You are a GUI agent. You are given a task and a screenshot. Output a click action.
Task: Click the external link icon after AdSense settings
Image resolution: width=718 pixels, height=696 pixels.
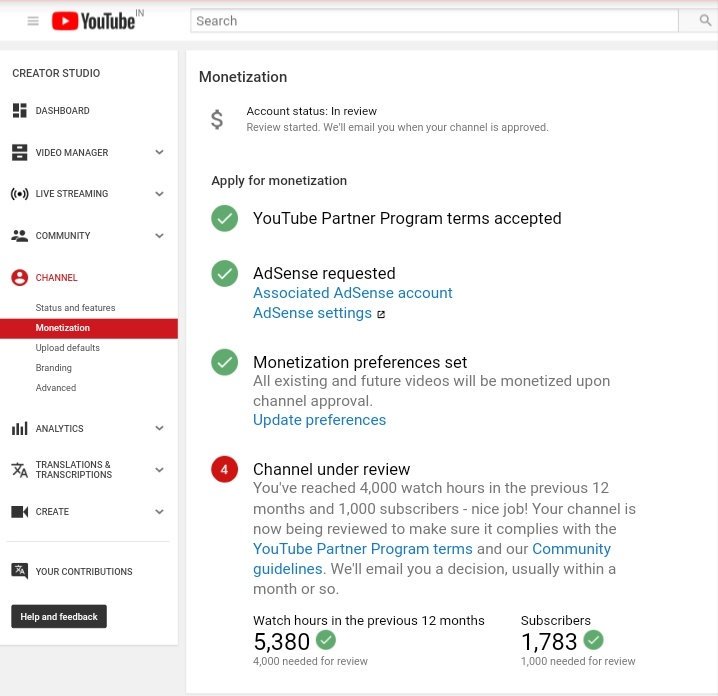click(381, 314)
